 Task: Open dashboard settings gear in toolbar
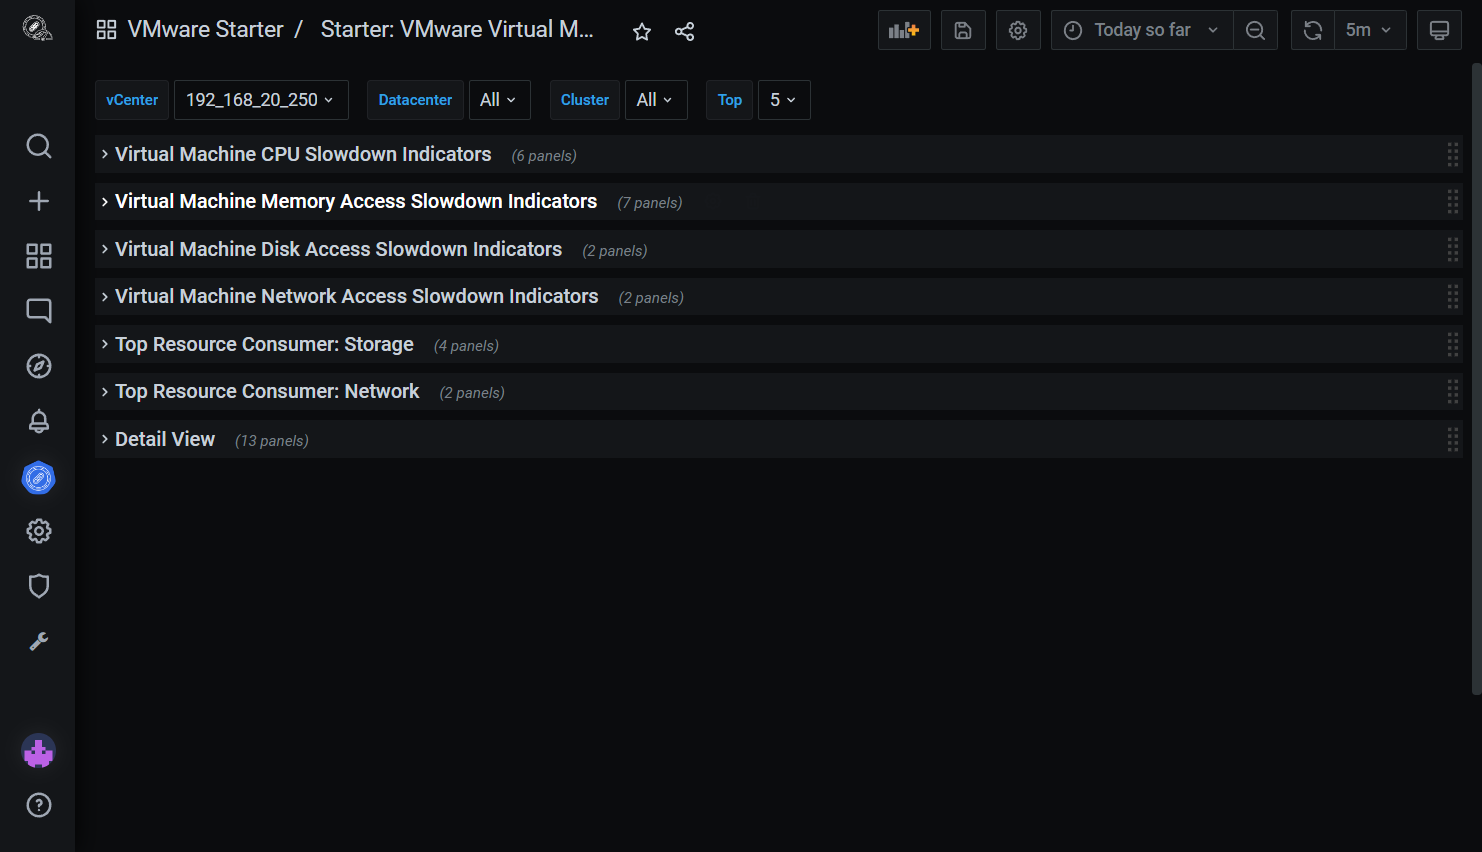1018,30
